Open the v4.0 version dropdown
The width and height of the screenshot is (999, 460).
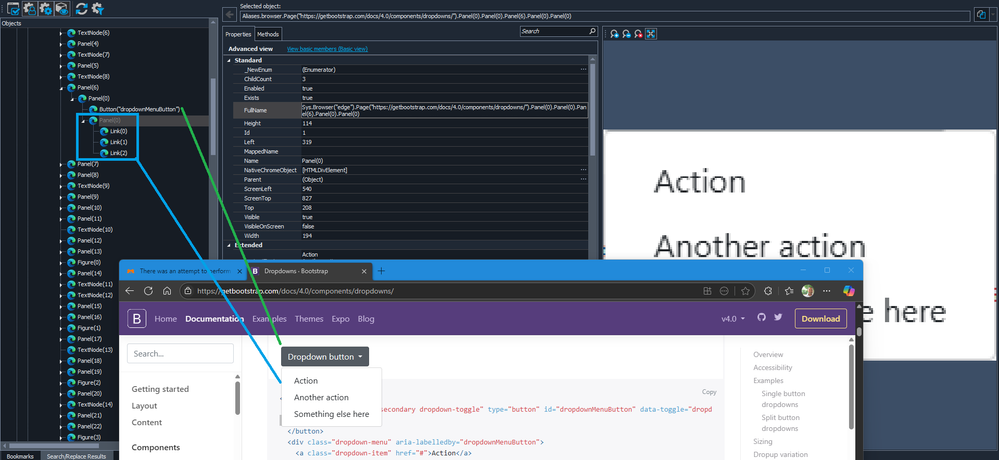[733, 319]
